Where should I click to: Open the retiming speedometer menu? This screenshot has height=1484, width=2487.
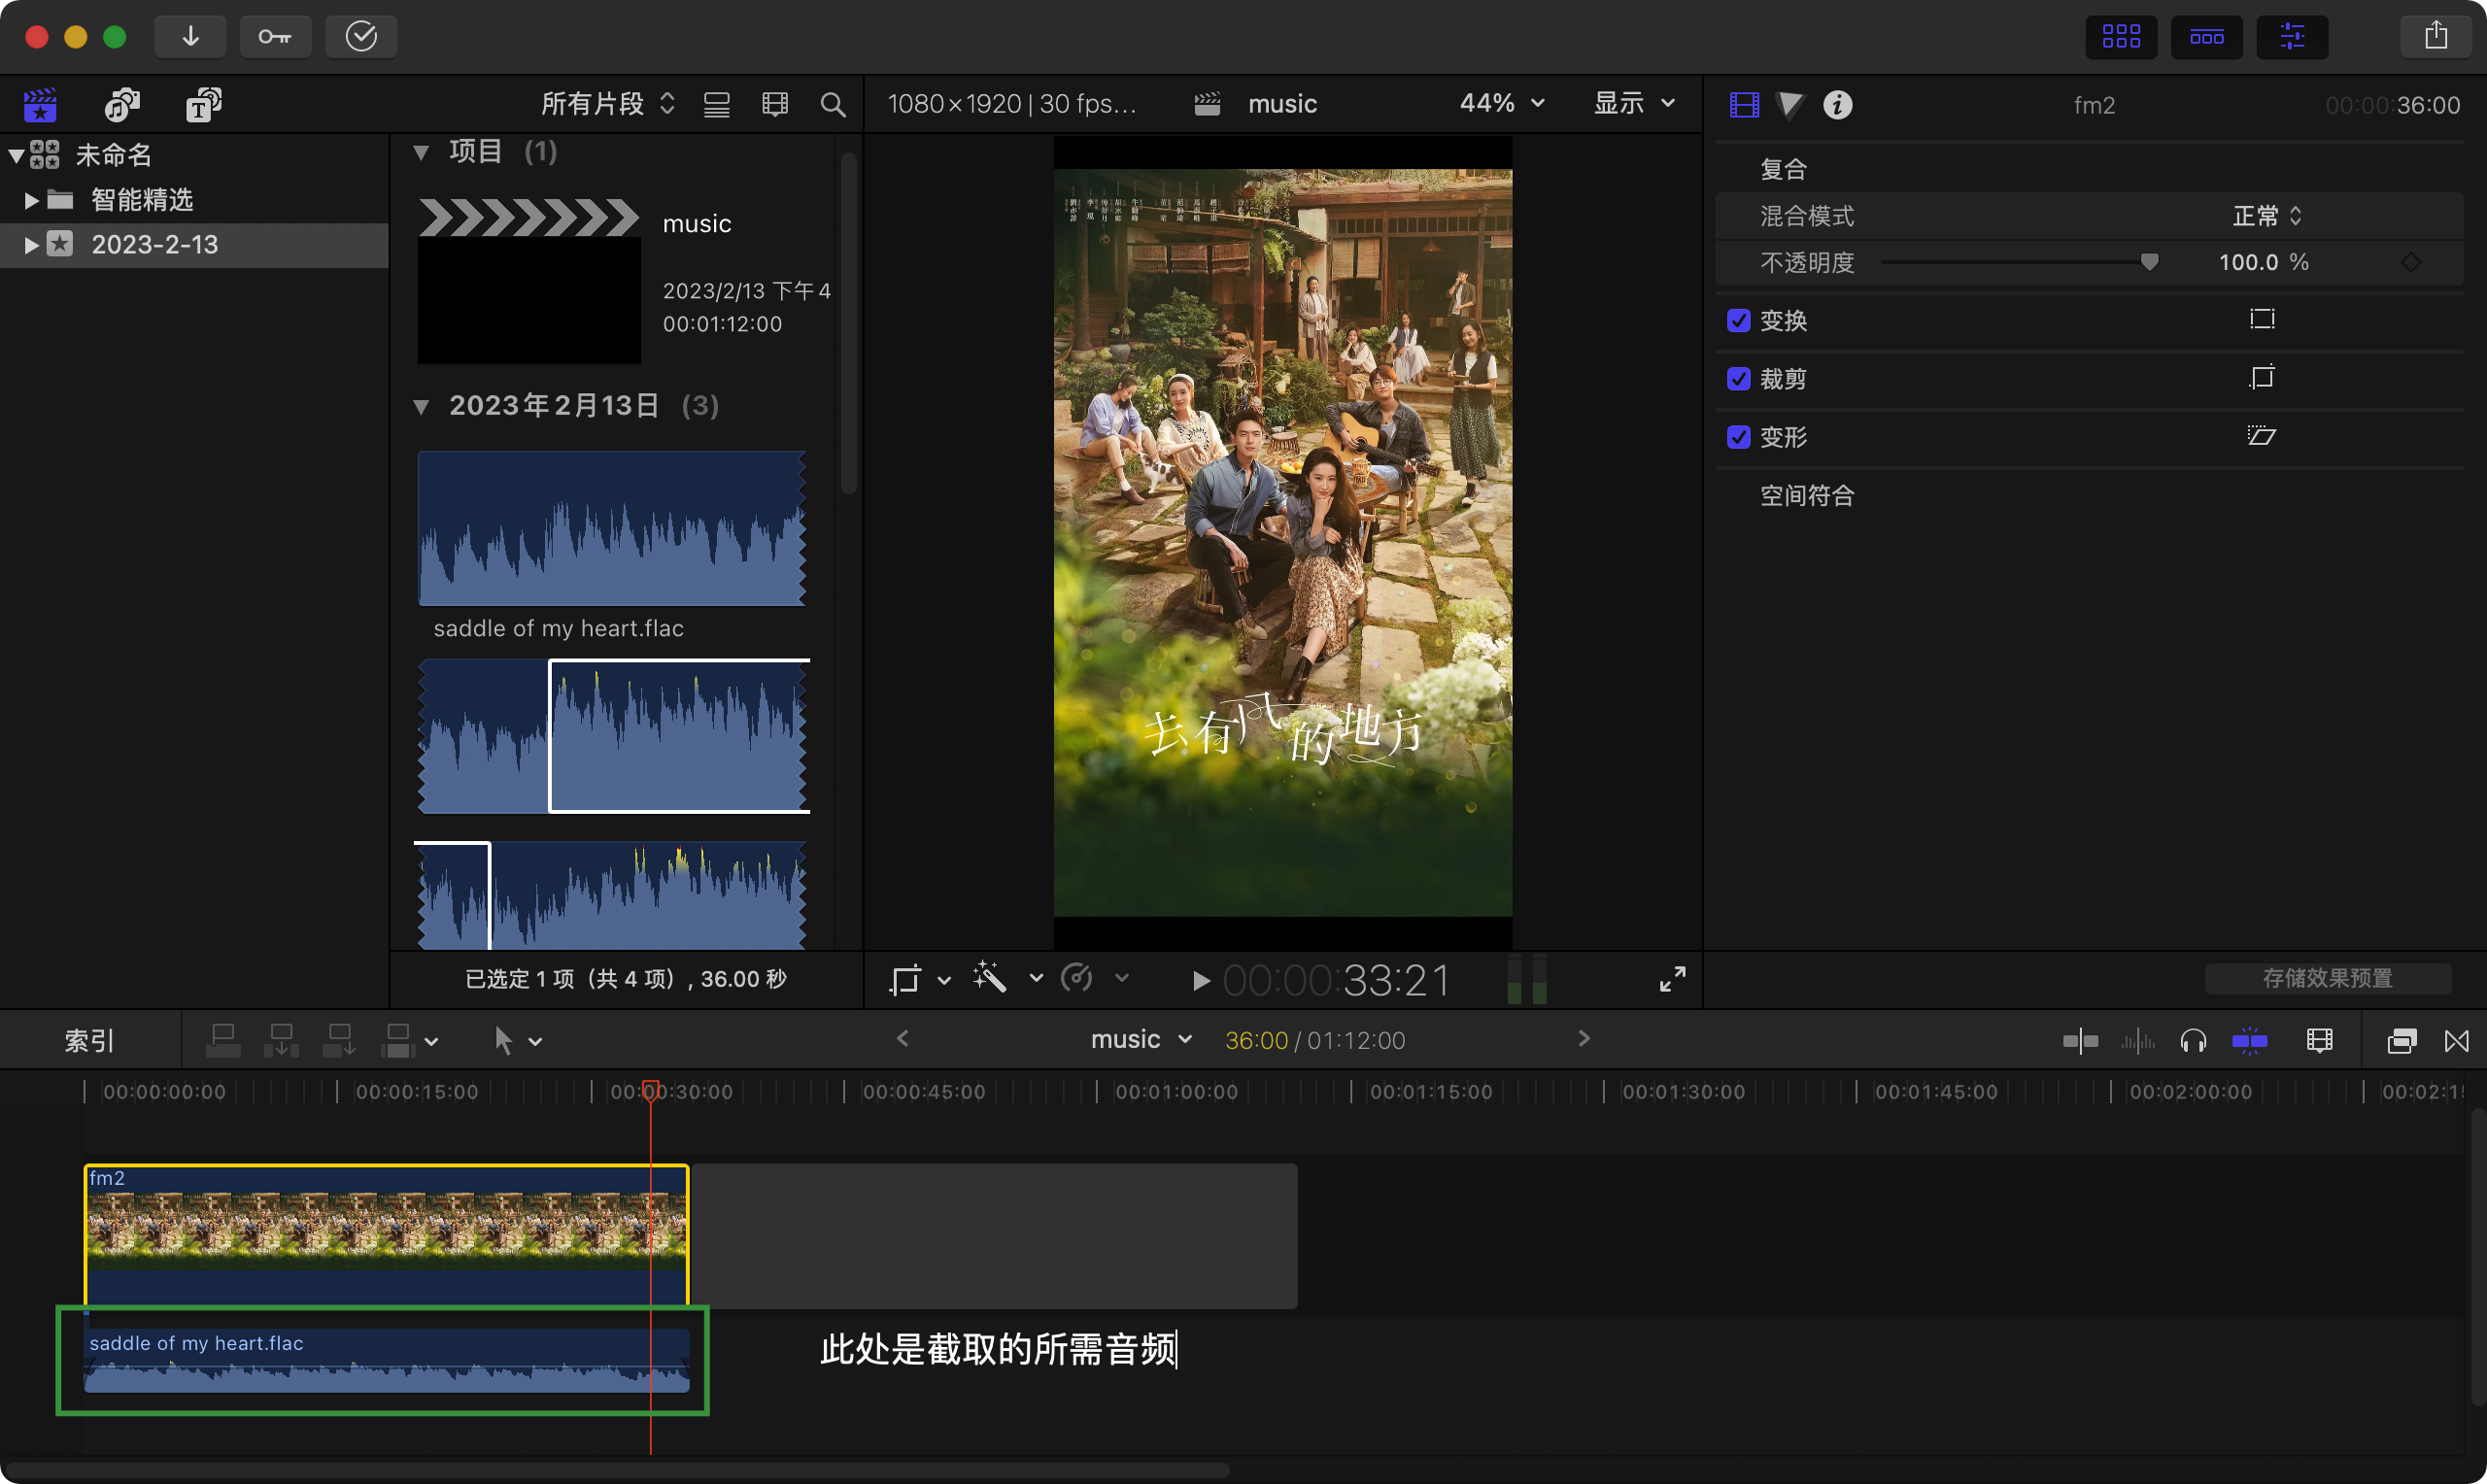point(1093,978)
